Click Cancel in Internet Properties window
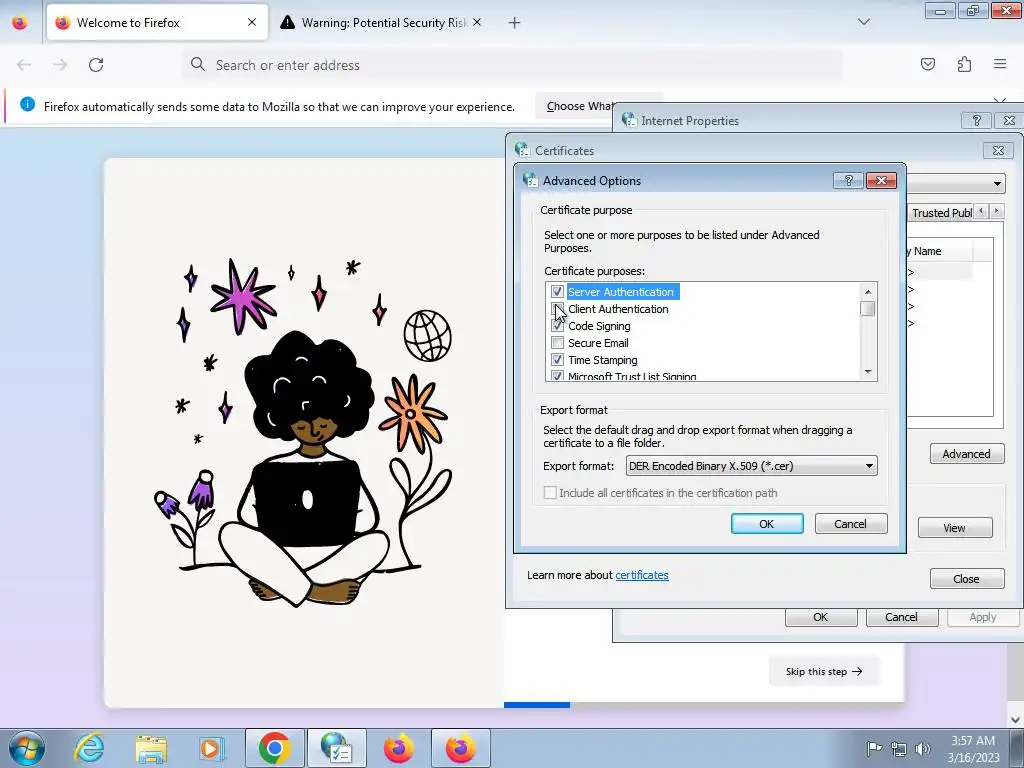Screen dimensions: 1024x768 pyautogui.click(x=901, y=617)
